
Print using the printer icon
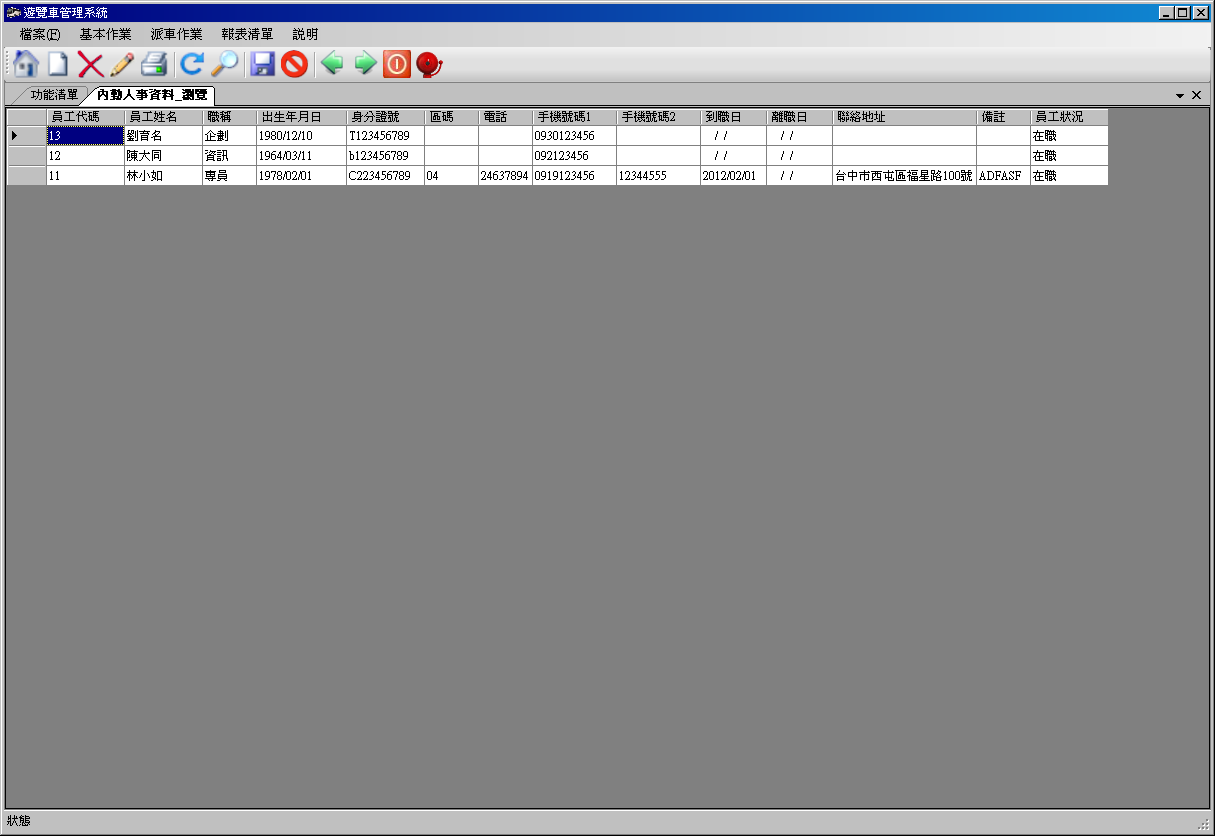pos(154,64)
